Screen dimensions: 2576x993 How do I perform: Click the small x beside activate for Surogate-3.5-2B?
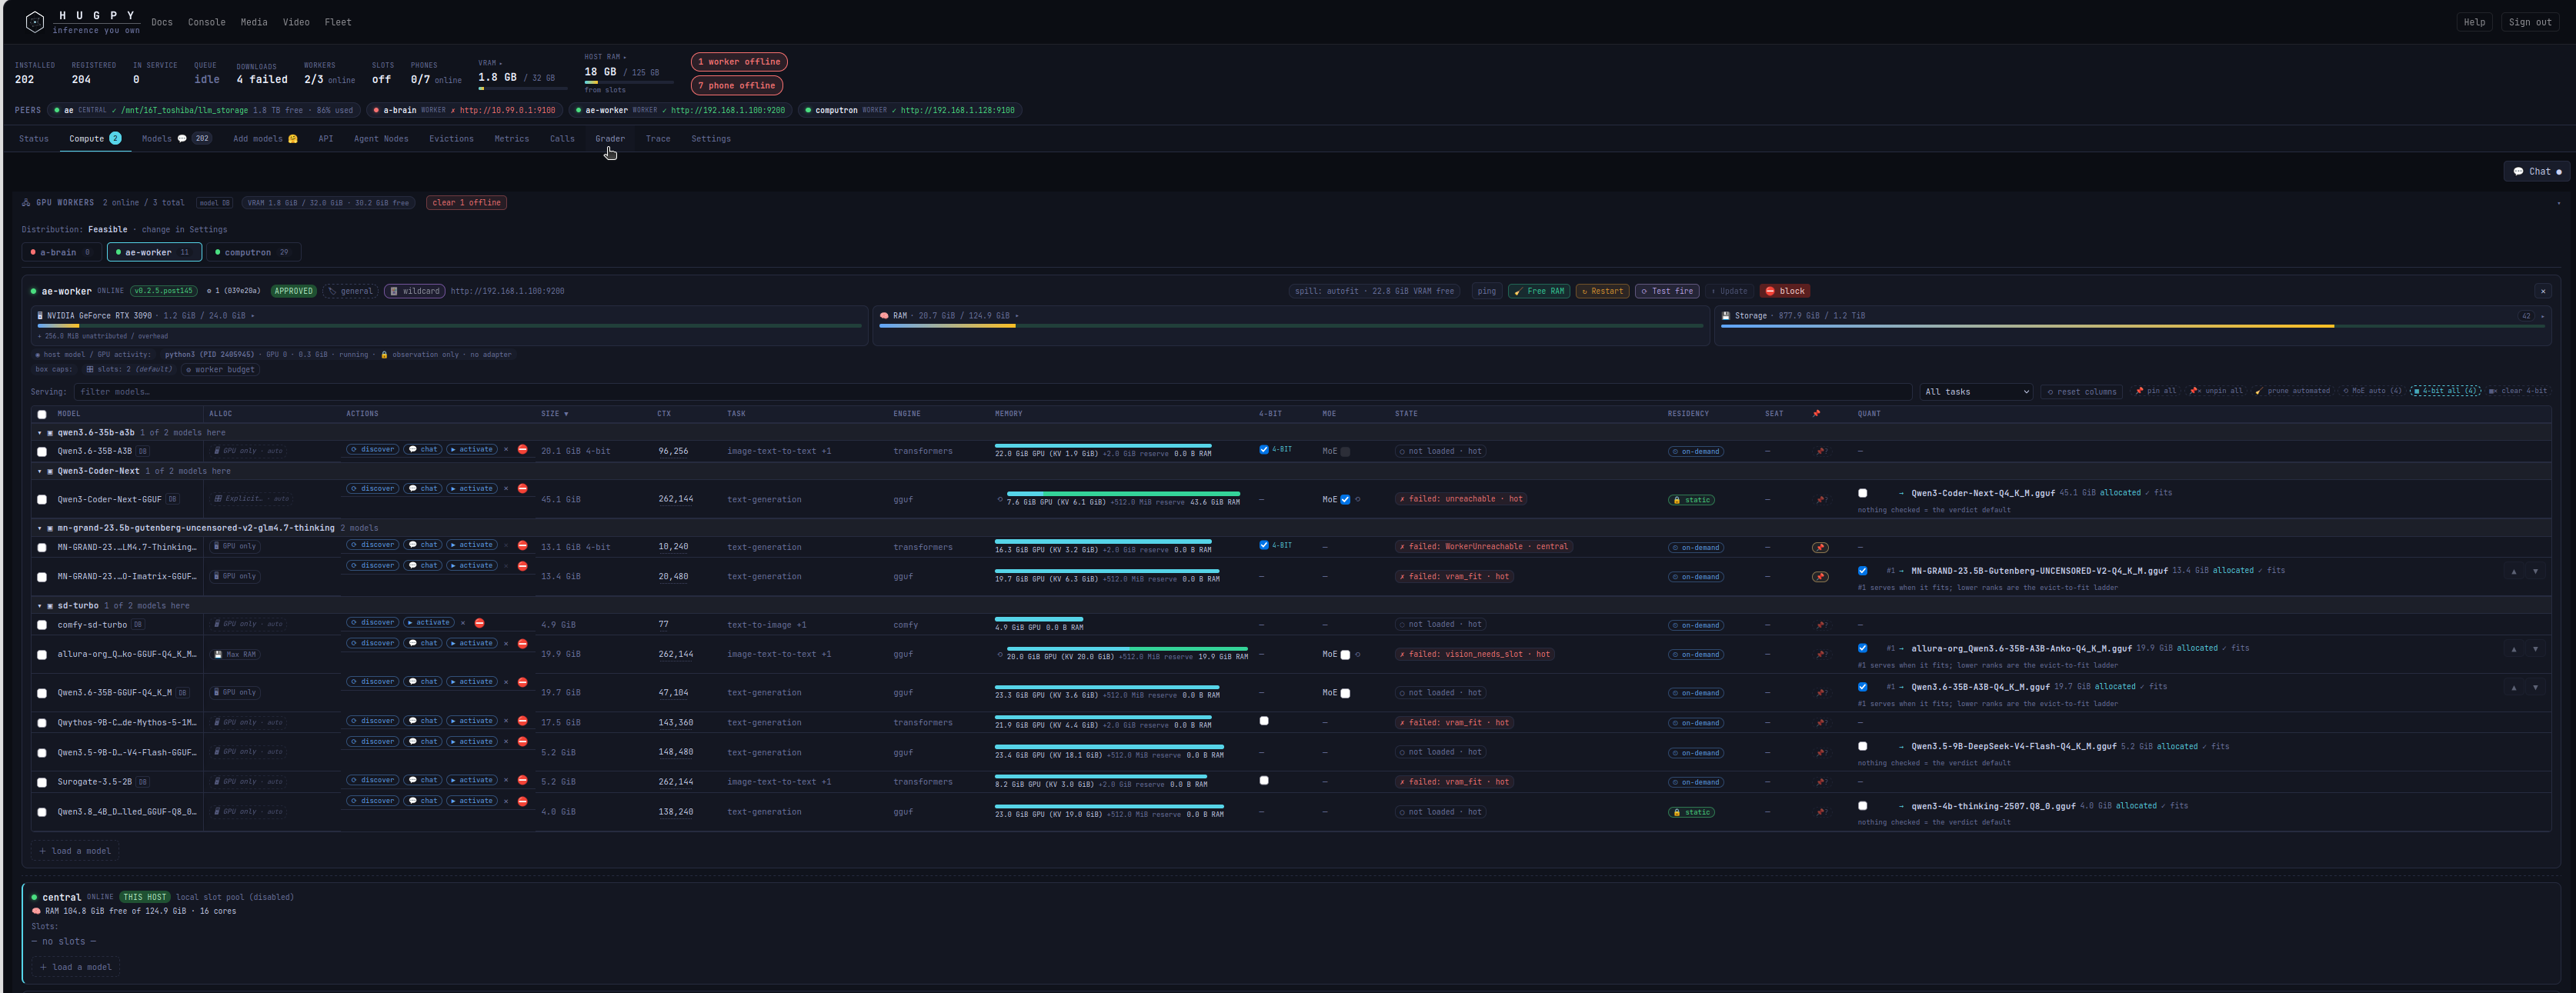(x=506, y=780)
